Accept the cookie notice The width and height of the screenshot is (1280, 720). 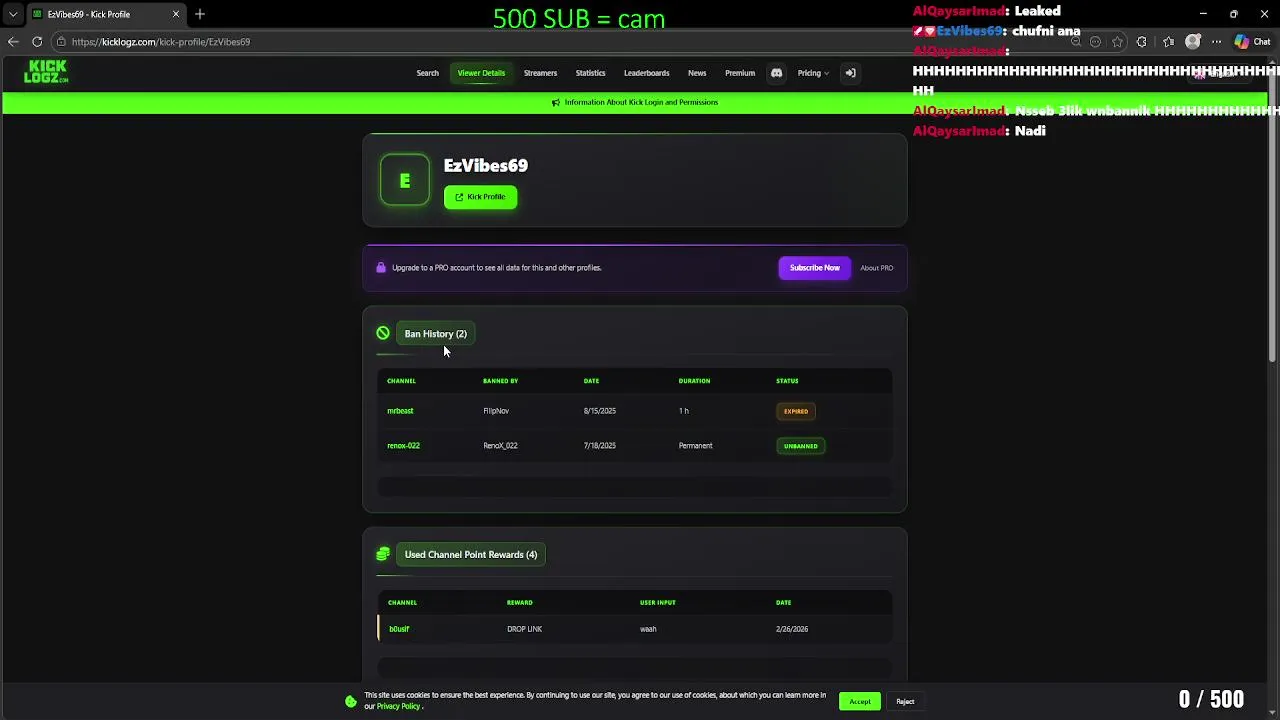860,702
